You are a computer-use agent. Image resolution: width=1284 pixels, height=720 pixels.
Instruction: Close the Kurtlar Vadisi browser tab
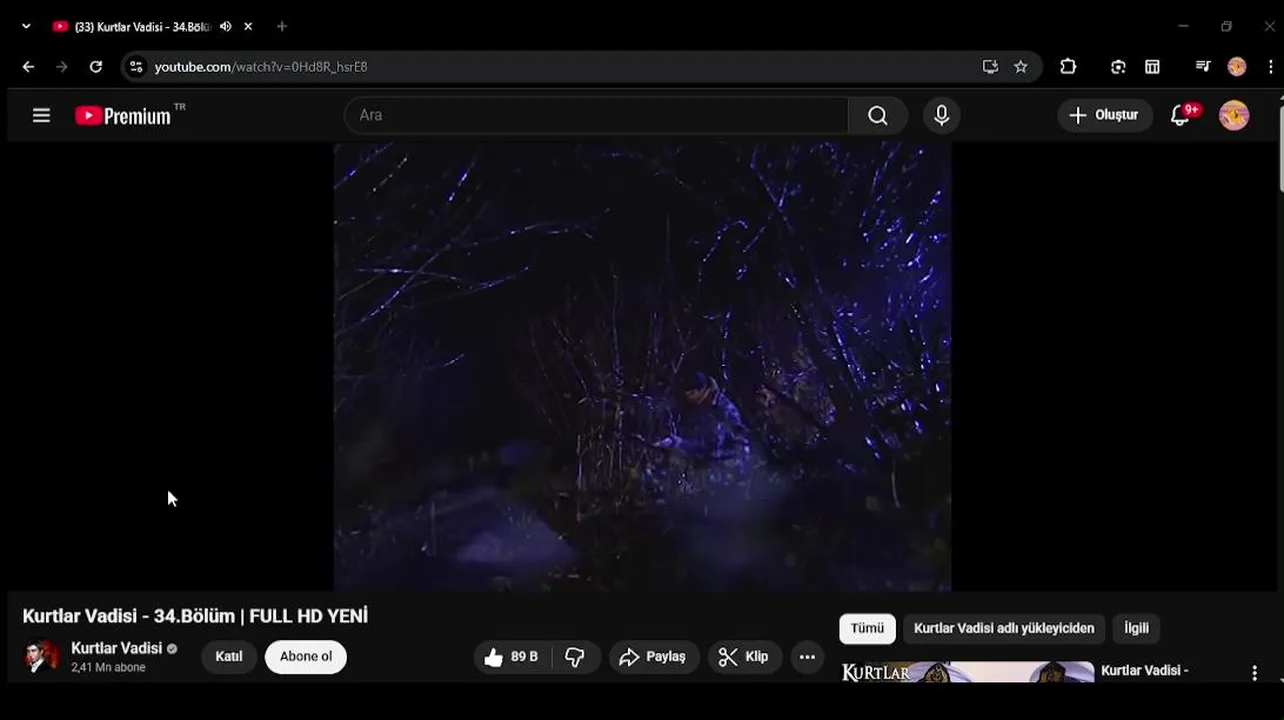pos(248,26)
